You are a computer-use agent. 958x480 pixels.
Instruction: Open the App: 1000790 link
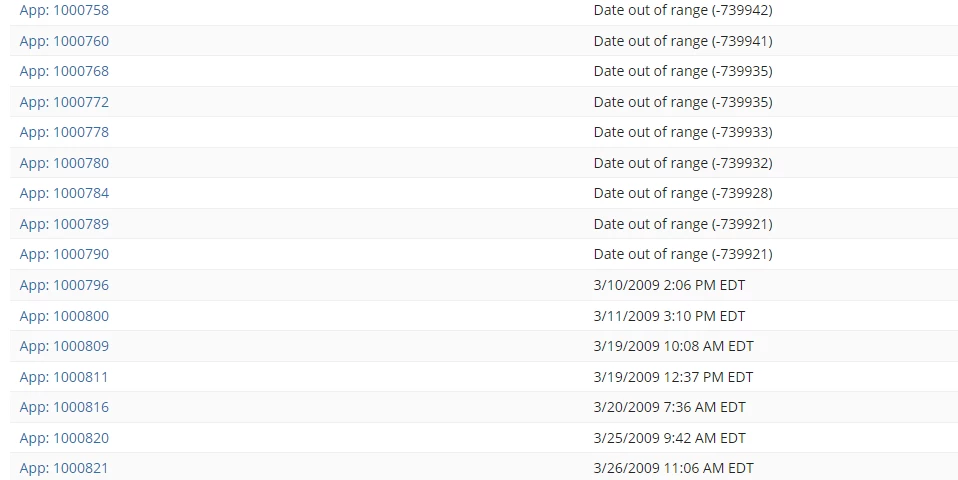(x=64, y=255)
